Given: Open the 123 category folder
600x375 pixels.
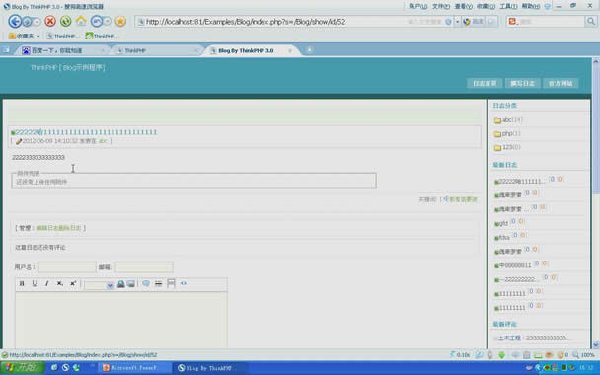Looking at the screenshot, I should pyautogui.click(x=507, y=147).
